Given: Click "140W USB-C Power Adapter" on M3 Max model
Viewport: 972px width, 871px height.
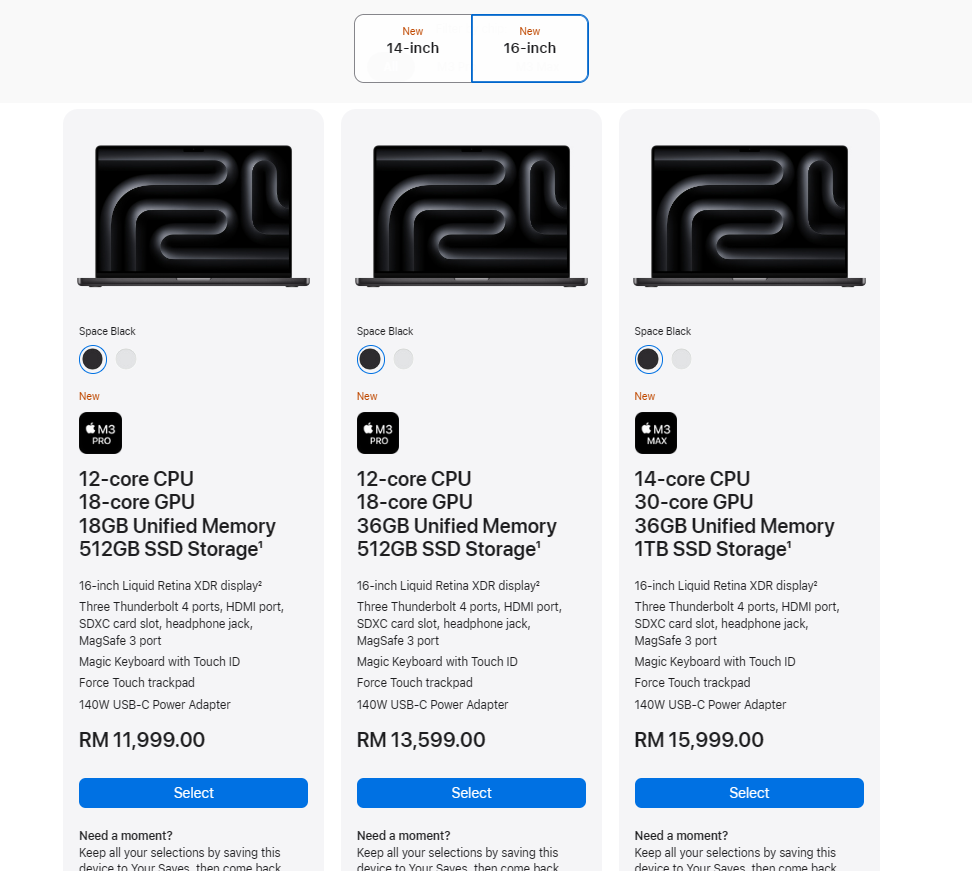Looking at the screenshot, I should tap(710, 705).
